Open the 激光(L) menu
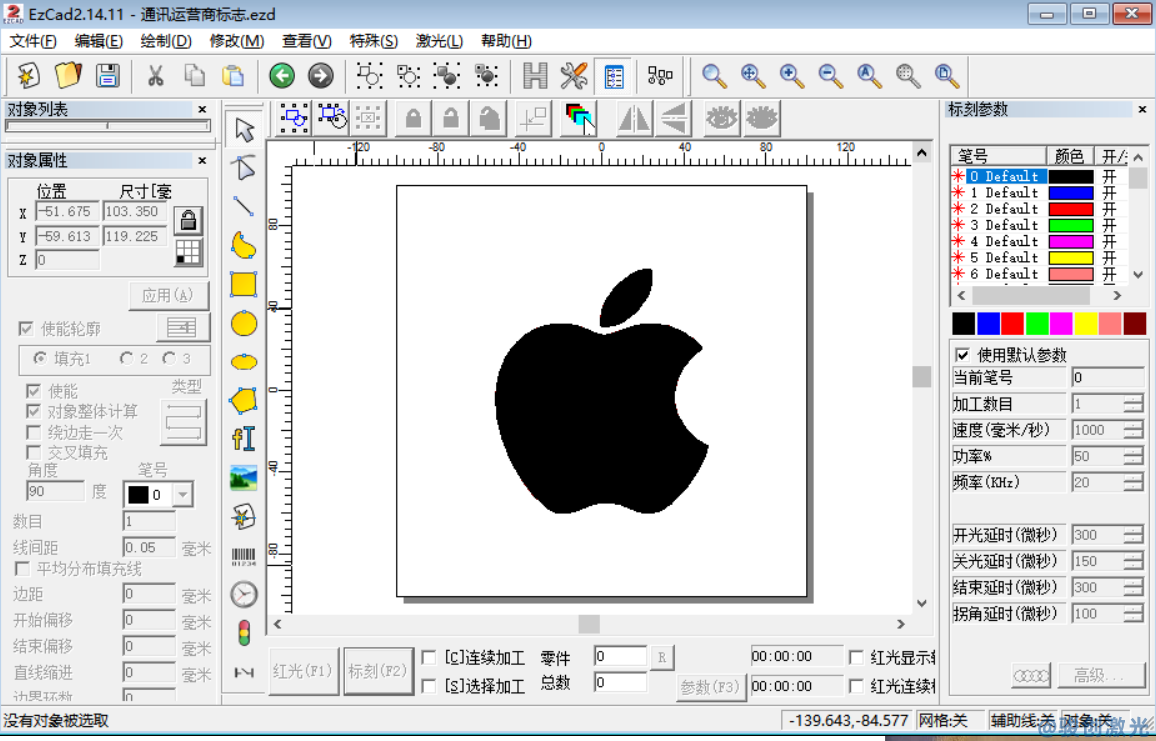This screenshot has height=741, width=1156. [x=439, y=41]
